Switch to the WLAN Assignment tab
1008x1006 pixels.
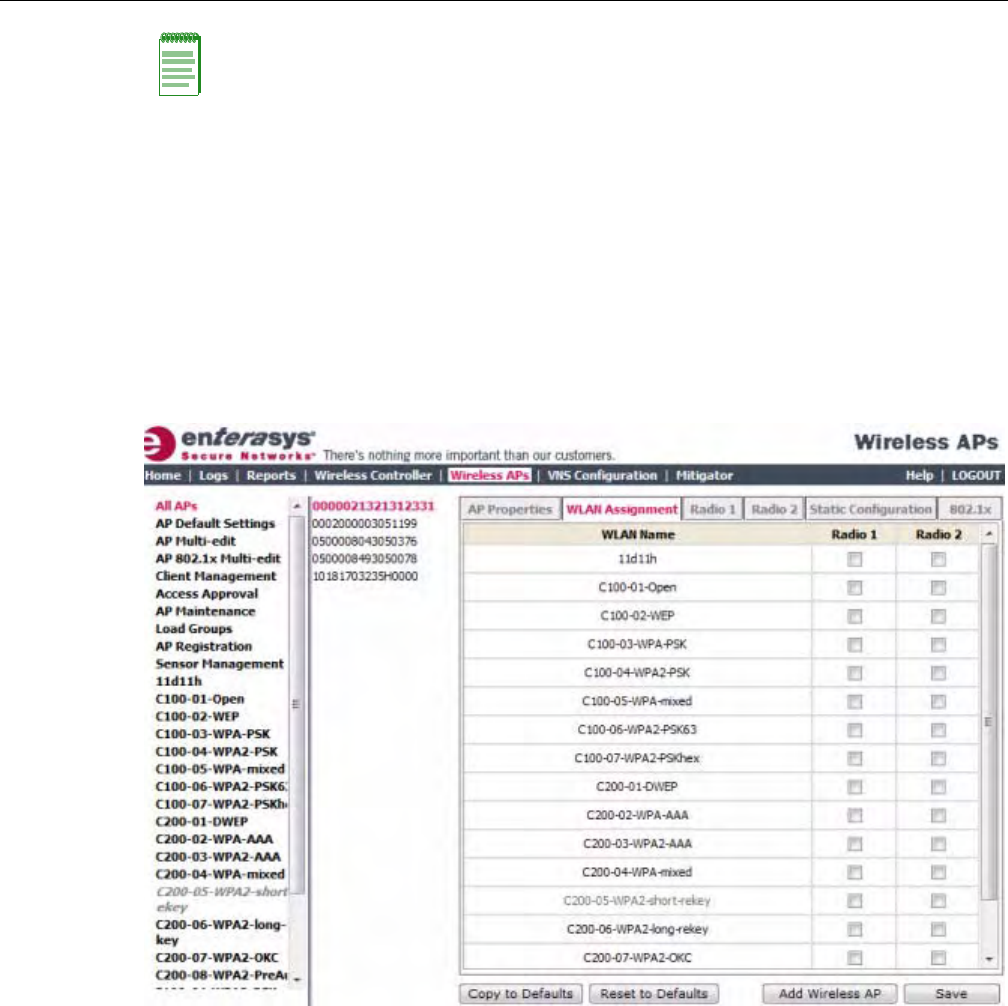pos(622,509)
